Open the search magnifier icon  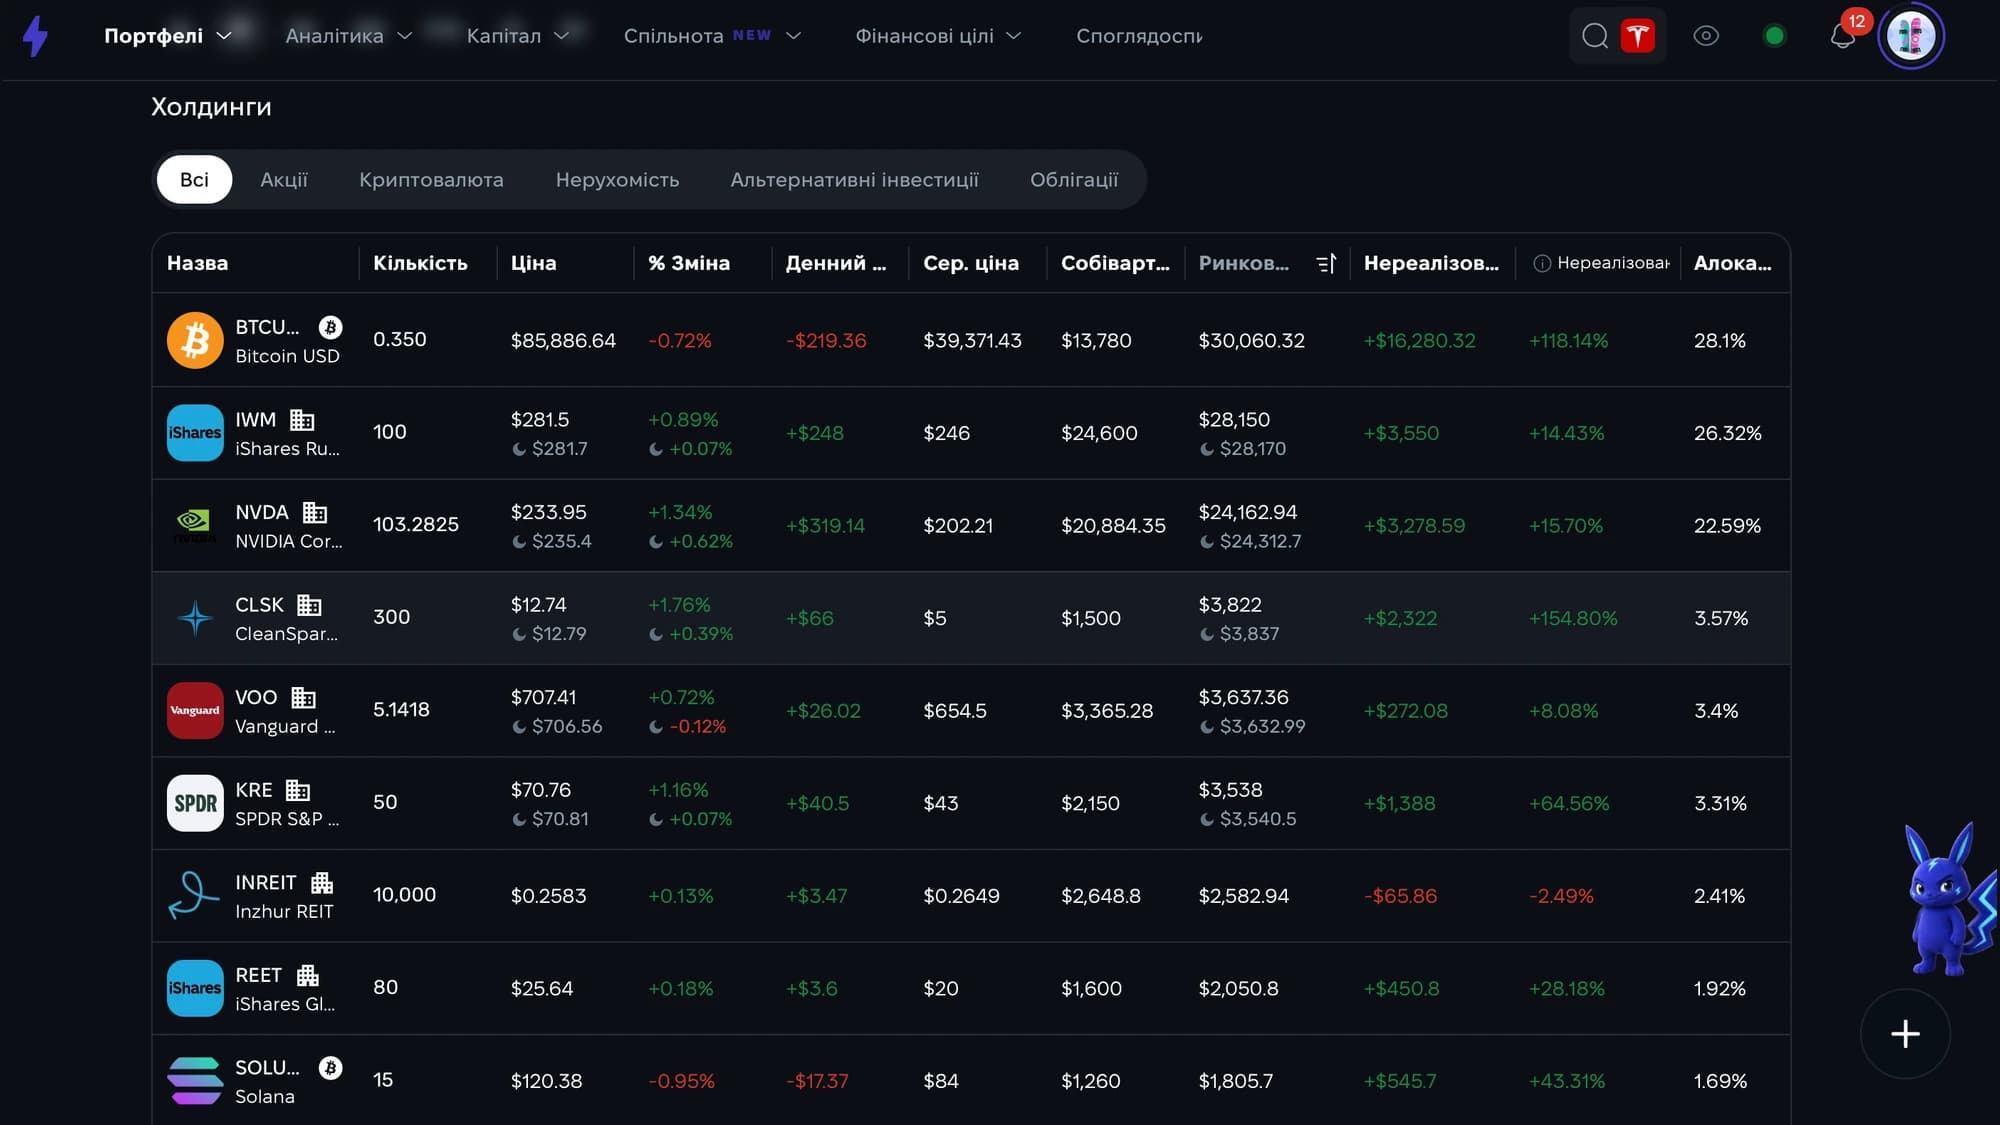point(1595,36)
